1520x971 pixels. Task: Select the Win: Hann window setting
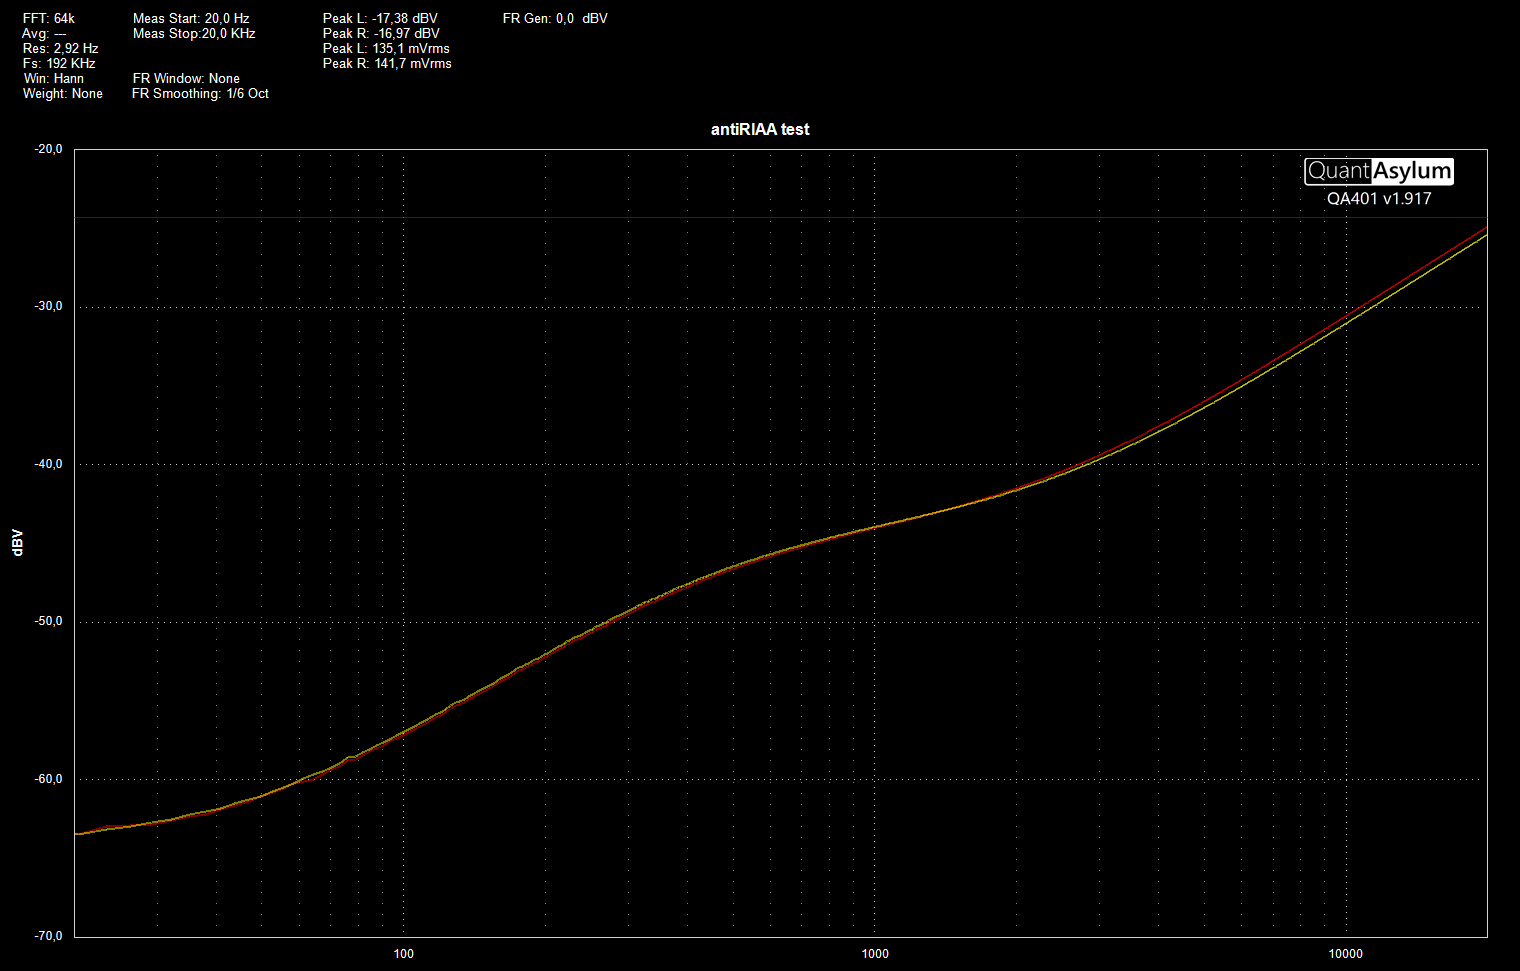(x=54, y=78)
